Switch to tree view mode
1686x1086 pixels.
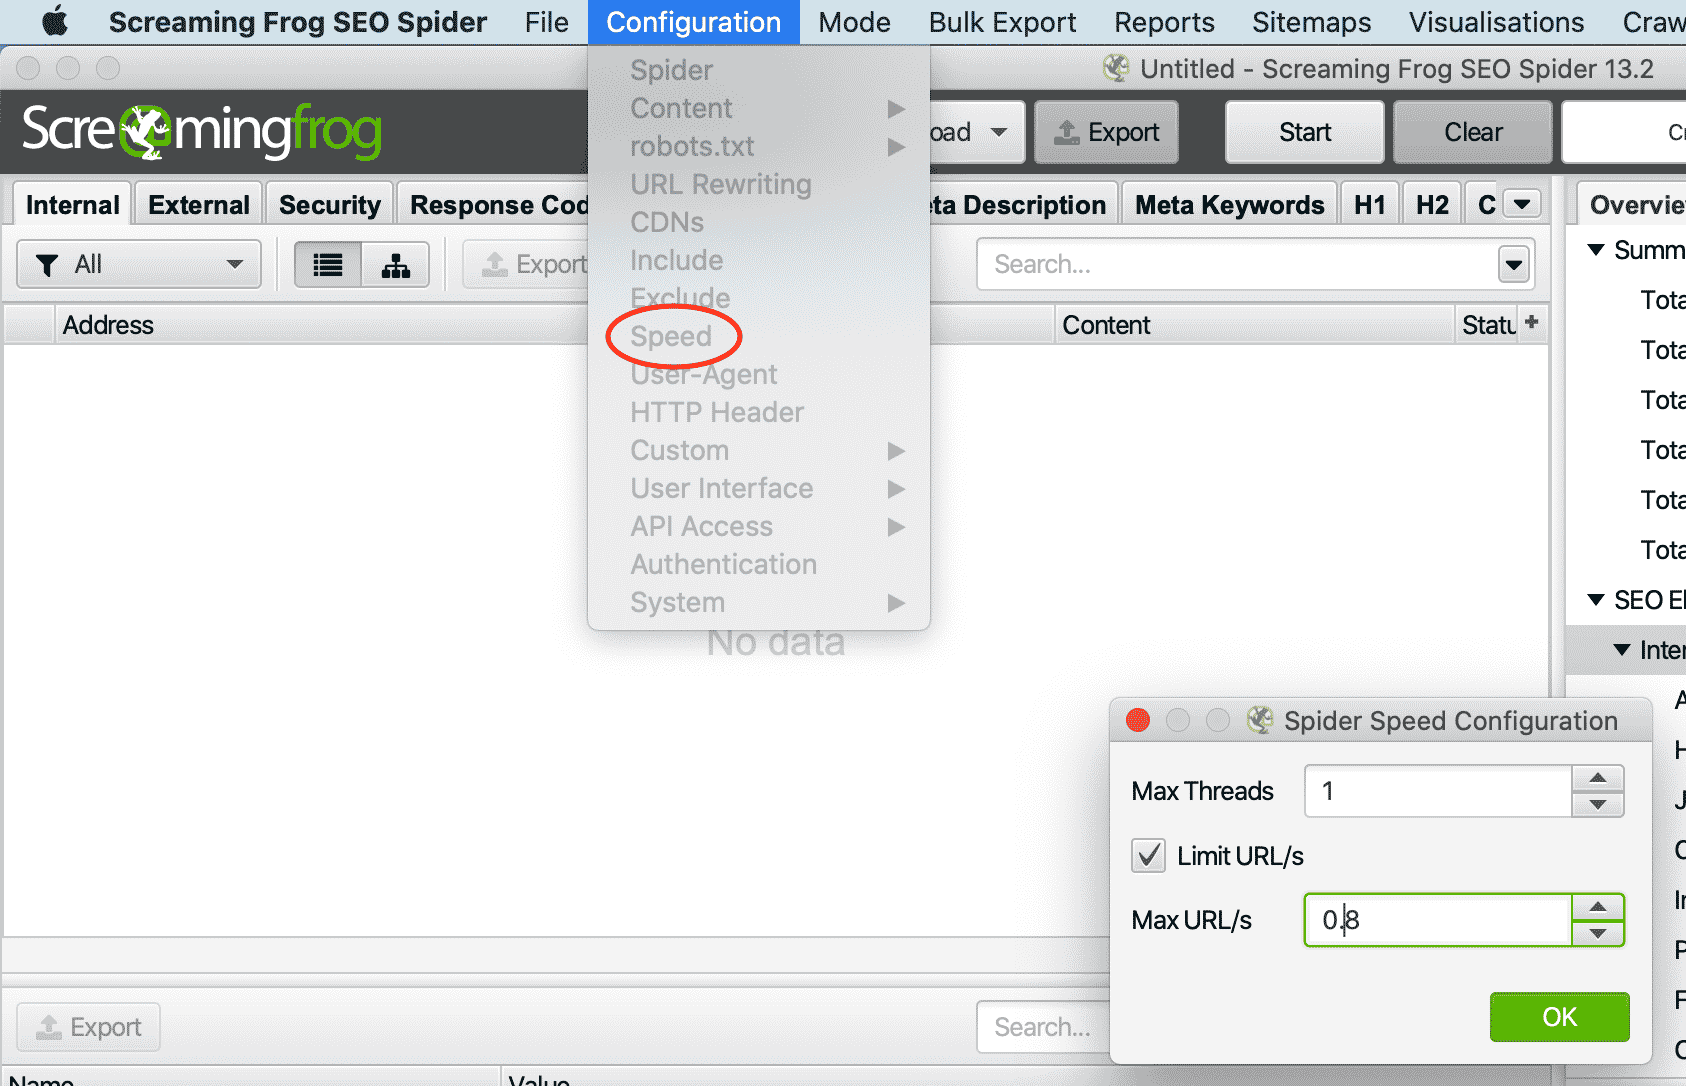396,265
